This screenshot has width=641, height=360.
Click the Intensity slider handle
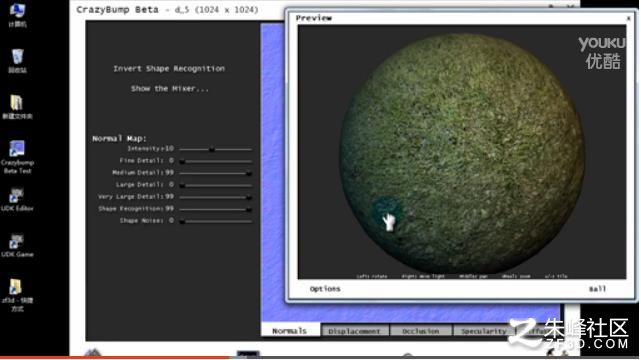click(212, 150)
